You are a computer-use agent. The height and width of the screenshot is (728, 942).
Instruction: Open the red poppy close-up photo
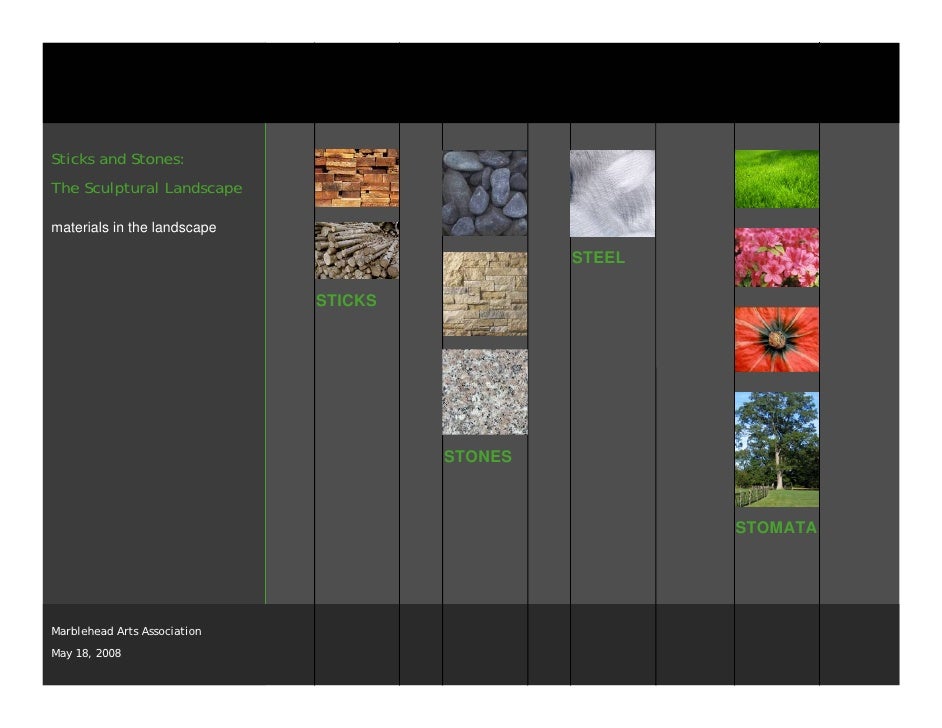(x=777, y=339)
